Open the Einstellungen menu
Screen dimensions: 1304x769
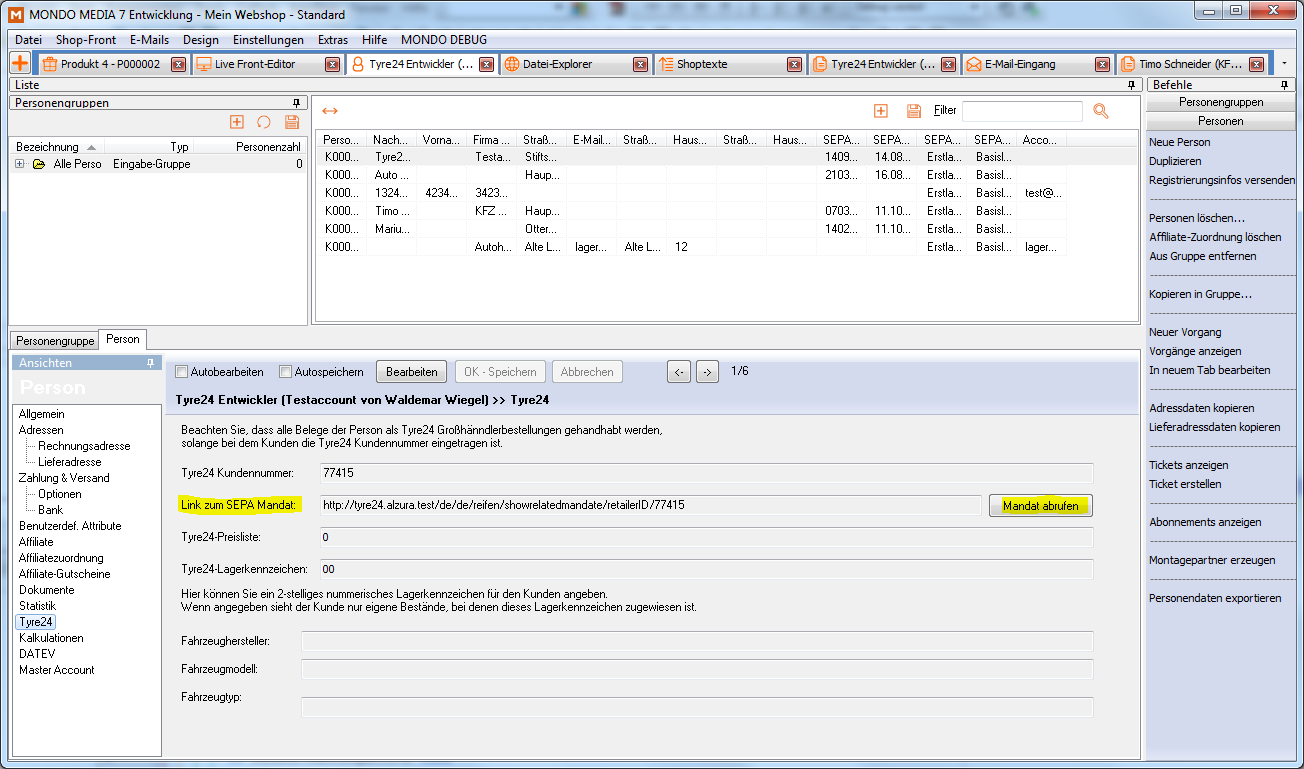coord(268,40)
